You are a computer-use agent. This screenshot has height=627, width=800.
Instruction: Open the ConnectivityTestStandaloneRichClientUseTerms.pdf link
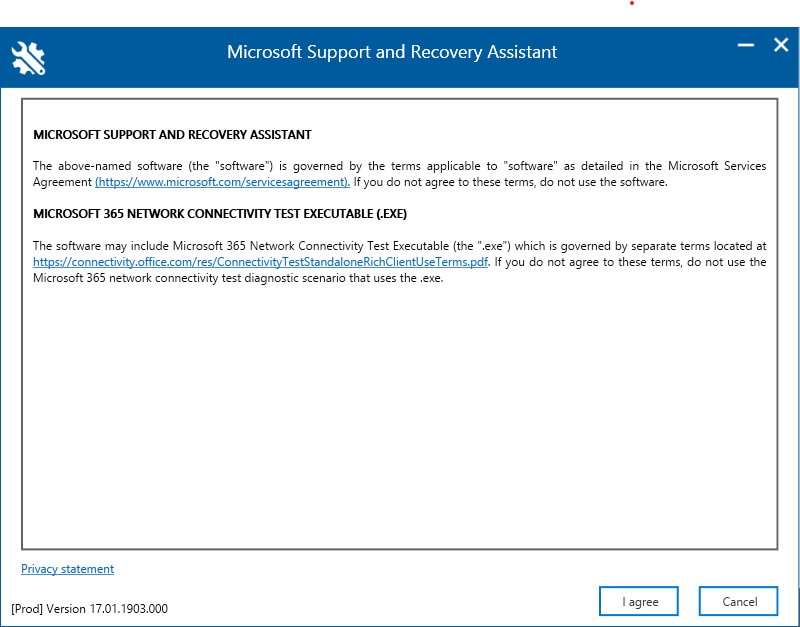click(260, 262)
